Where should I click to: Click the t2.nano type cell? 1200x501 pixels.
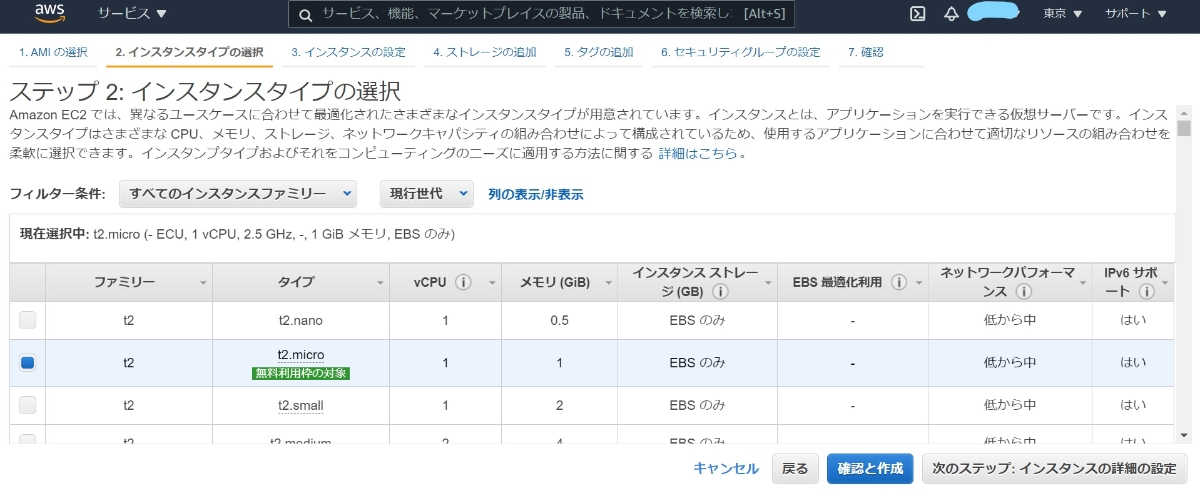coord(301,320)
